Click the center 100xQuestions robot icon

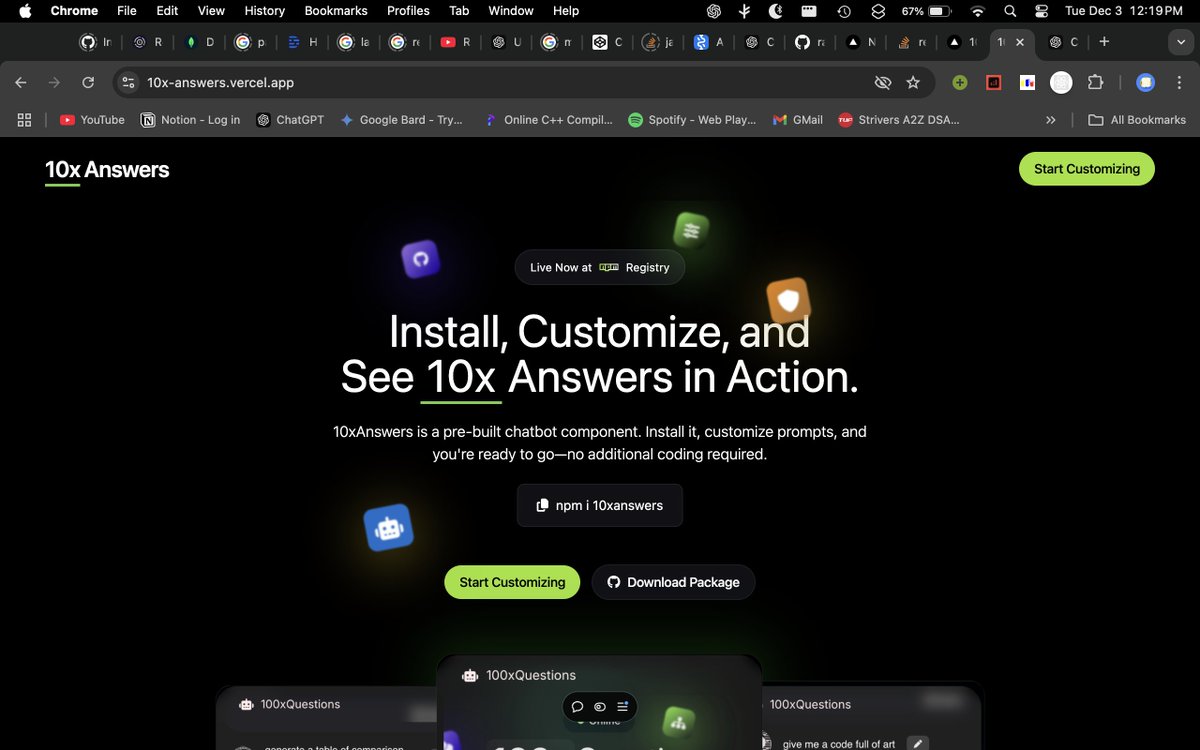(470, 675)
